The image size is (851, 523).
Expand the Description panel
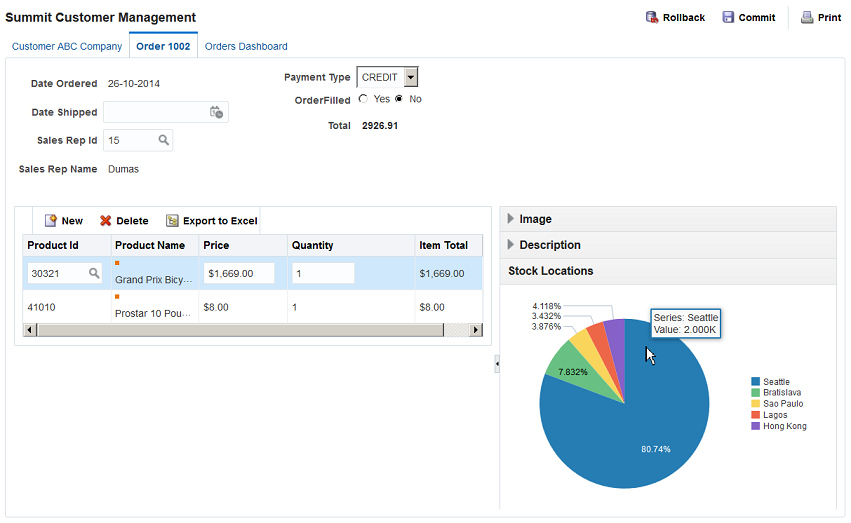510,245
